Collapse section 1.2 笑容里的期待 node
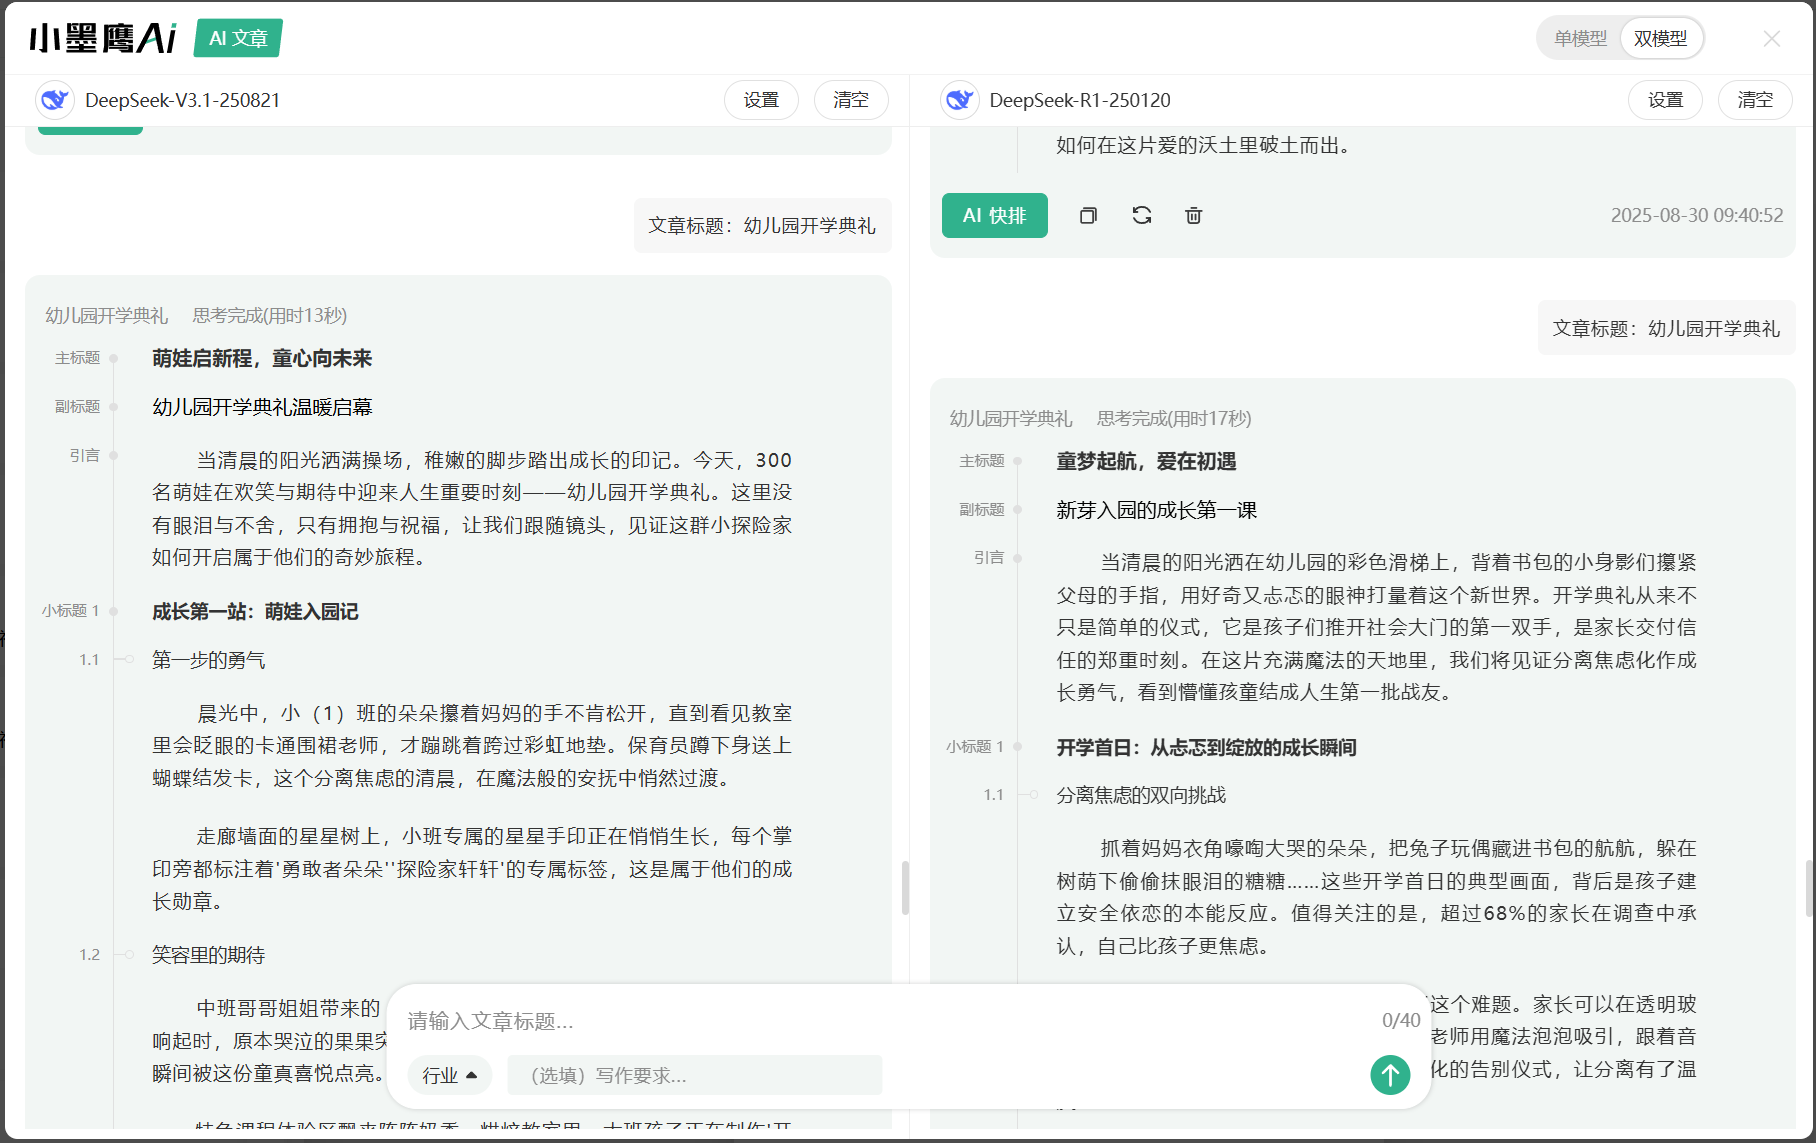 point(129,954)
